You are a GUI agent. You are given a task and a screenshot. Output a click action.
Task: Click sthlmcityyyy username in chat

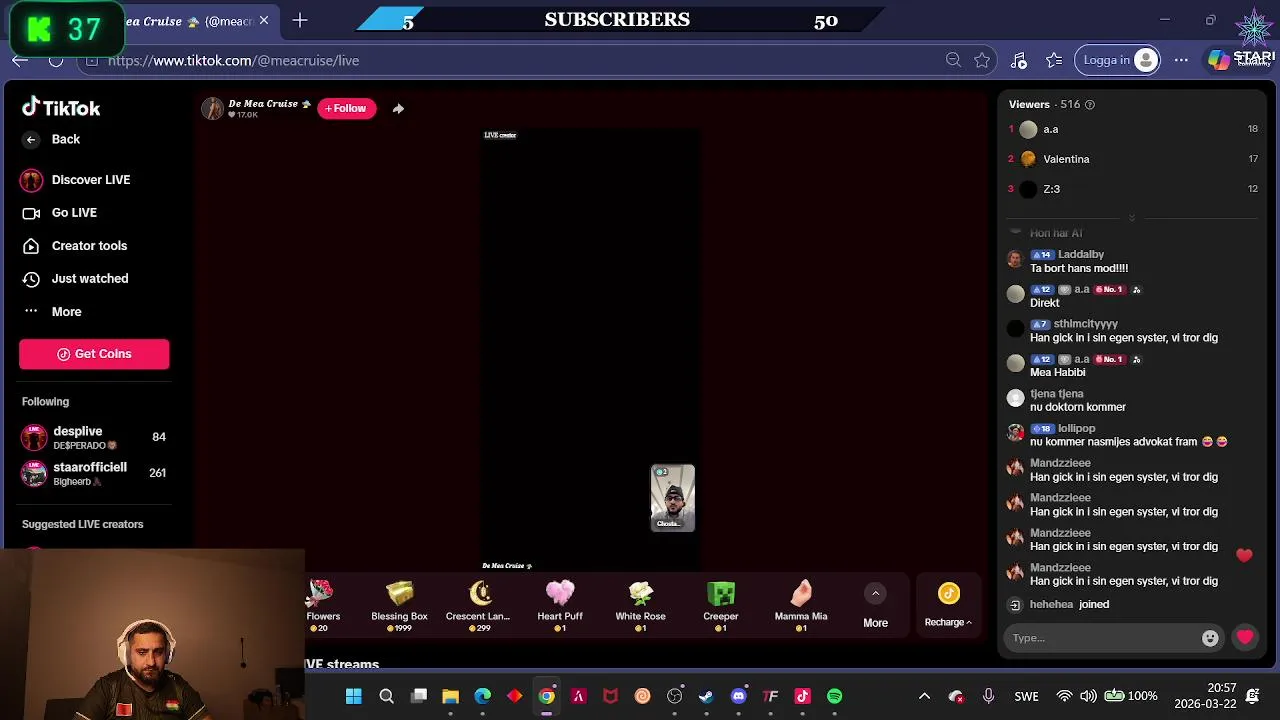click(1086, 324)
